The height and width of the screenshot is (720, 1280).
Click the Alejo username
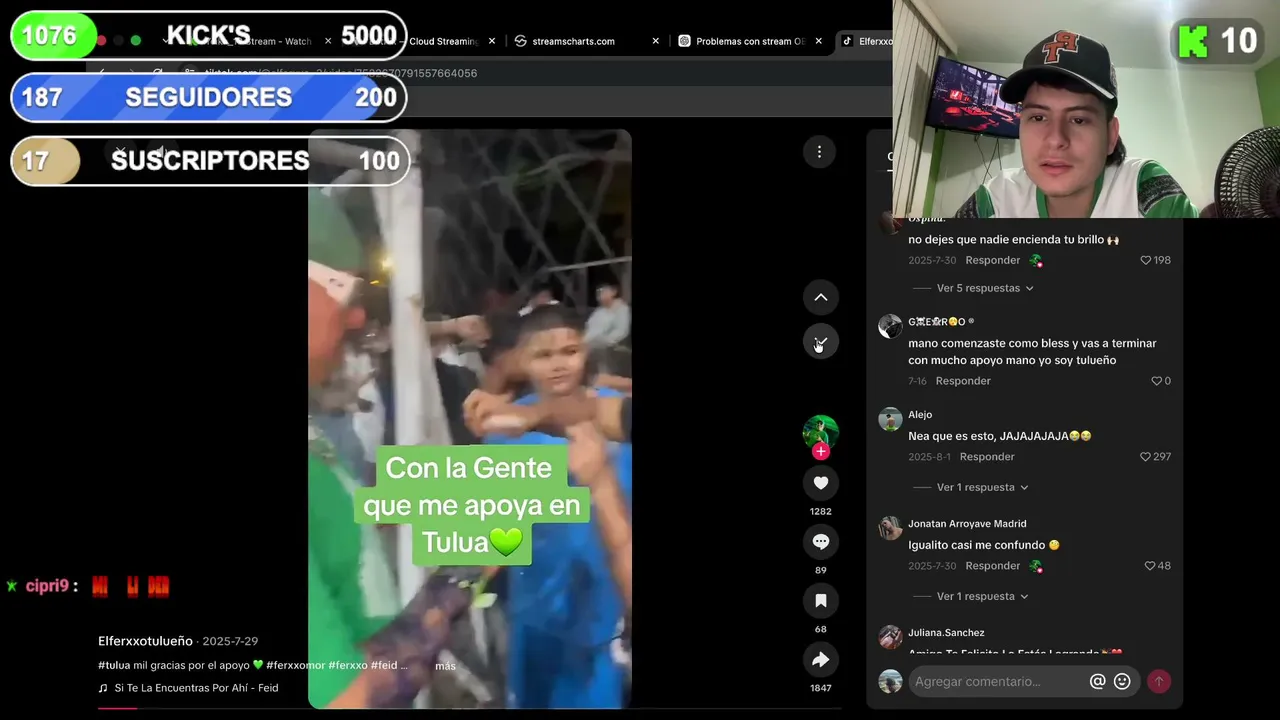920,415
